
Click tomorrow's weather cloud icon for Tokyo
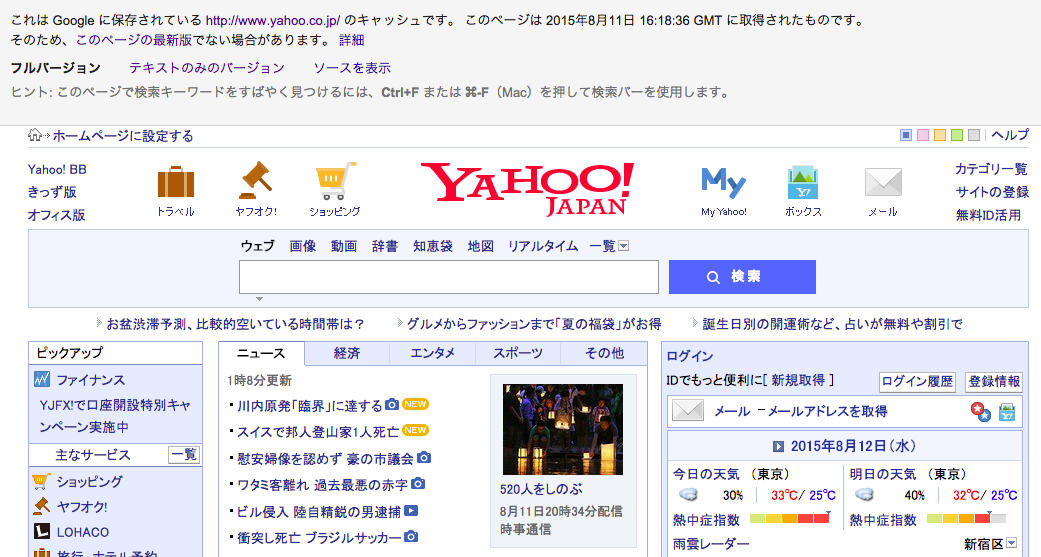(864, 495)
